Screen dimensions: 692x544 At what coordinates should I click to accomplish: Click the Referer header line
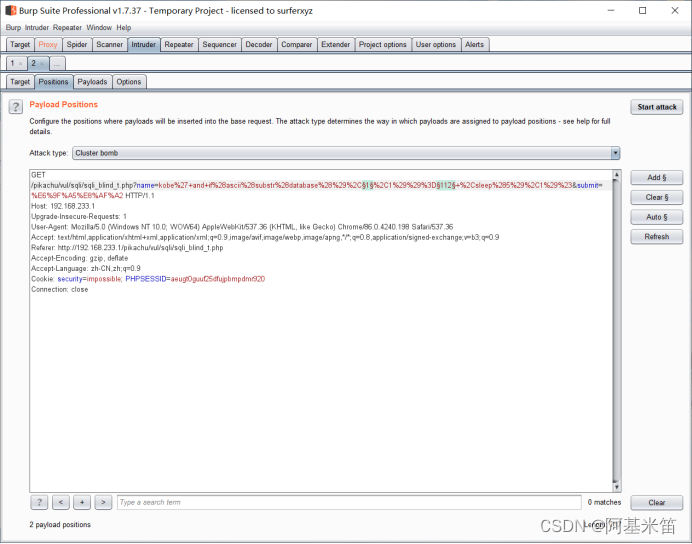coord(127,248)
